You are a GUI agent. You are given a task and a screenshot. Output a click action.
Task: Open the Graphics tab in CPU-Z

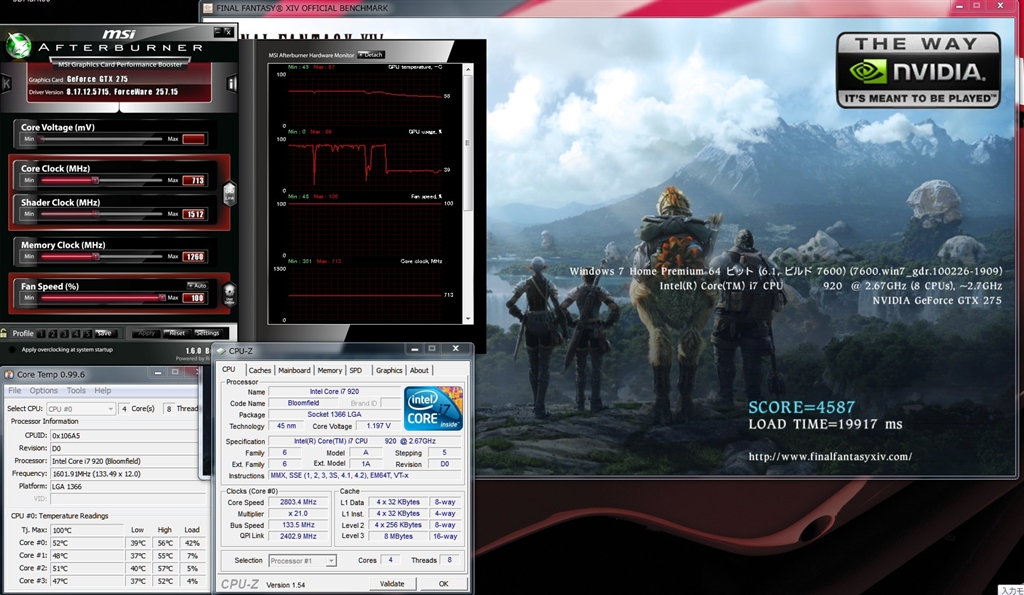[389, 370]
